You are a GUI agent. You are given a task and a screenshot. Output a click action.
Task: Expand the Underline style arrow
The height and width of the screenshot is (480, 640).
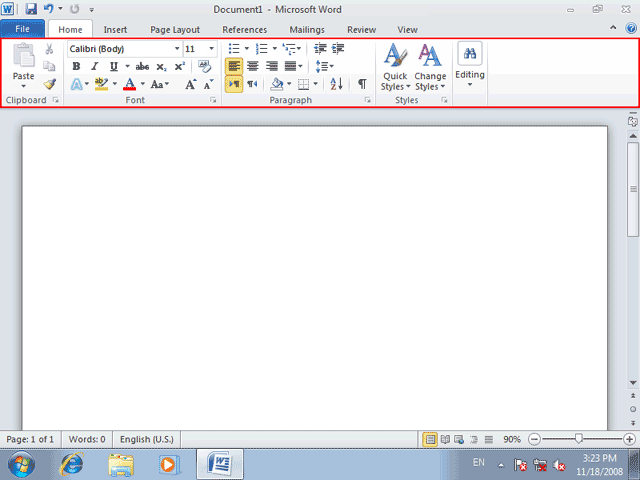pos(127,67)
